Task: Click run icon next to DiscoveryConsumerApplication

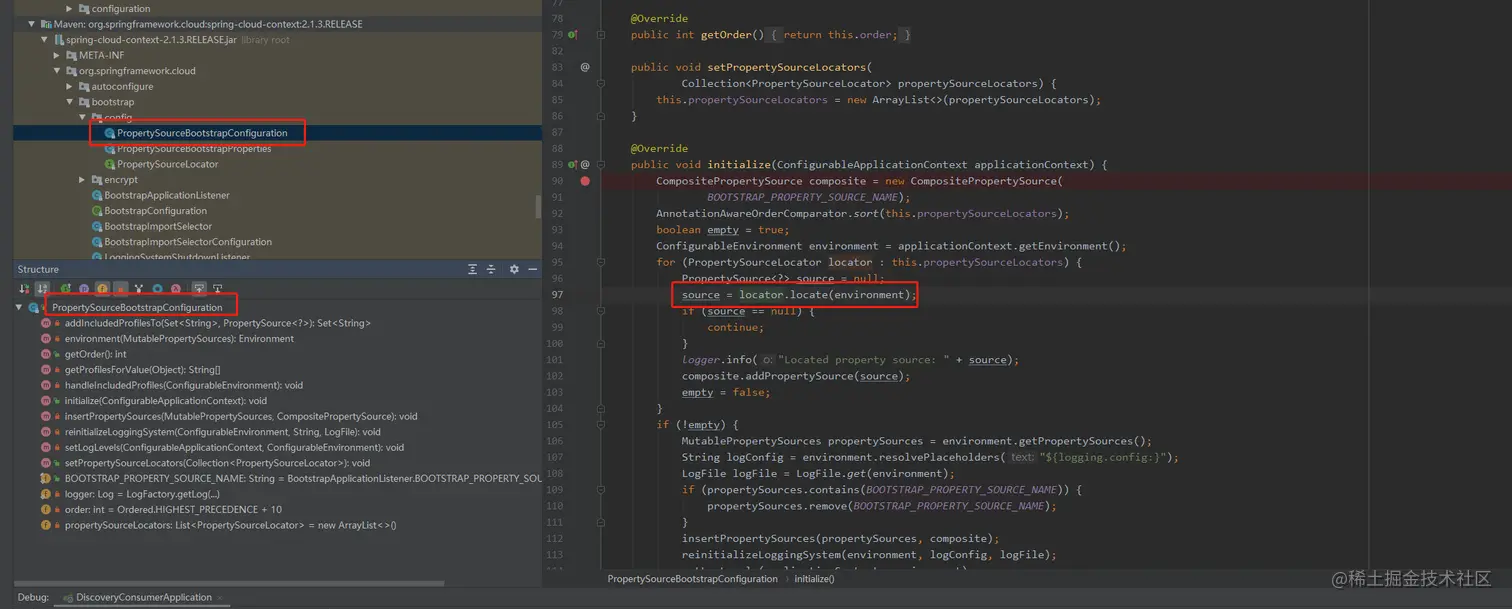Action: (x=68, y=598)
